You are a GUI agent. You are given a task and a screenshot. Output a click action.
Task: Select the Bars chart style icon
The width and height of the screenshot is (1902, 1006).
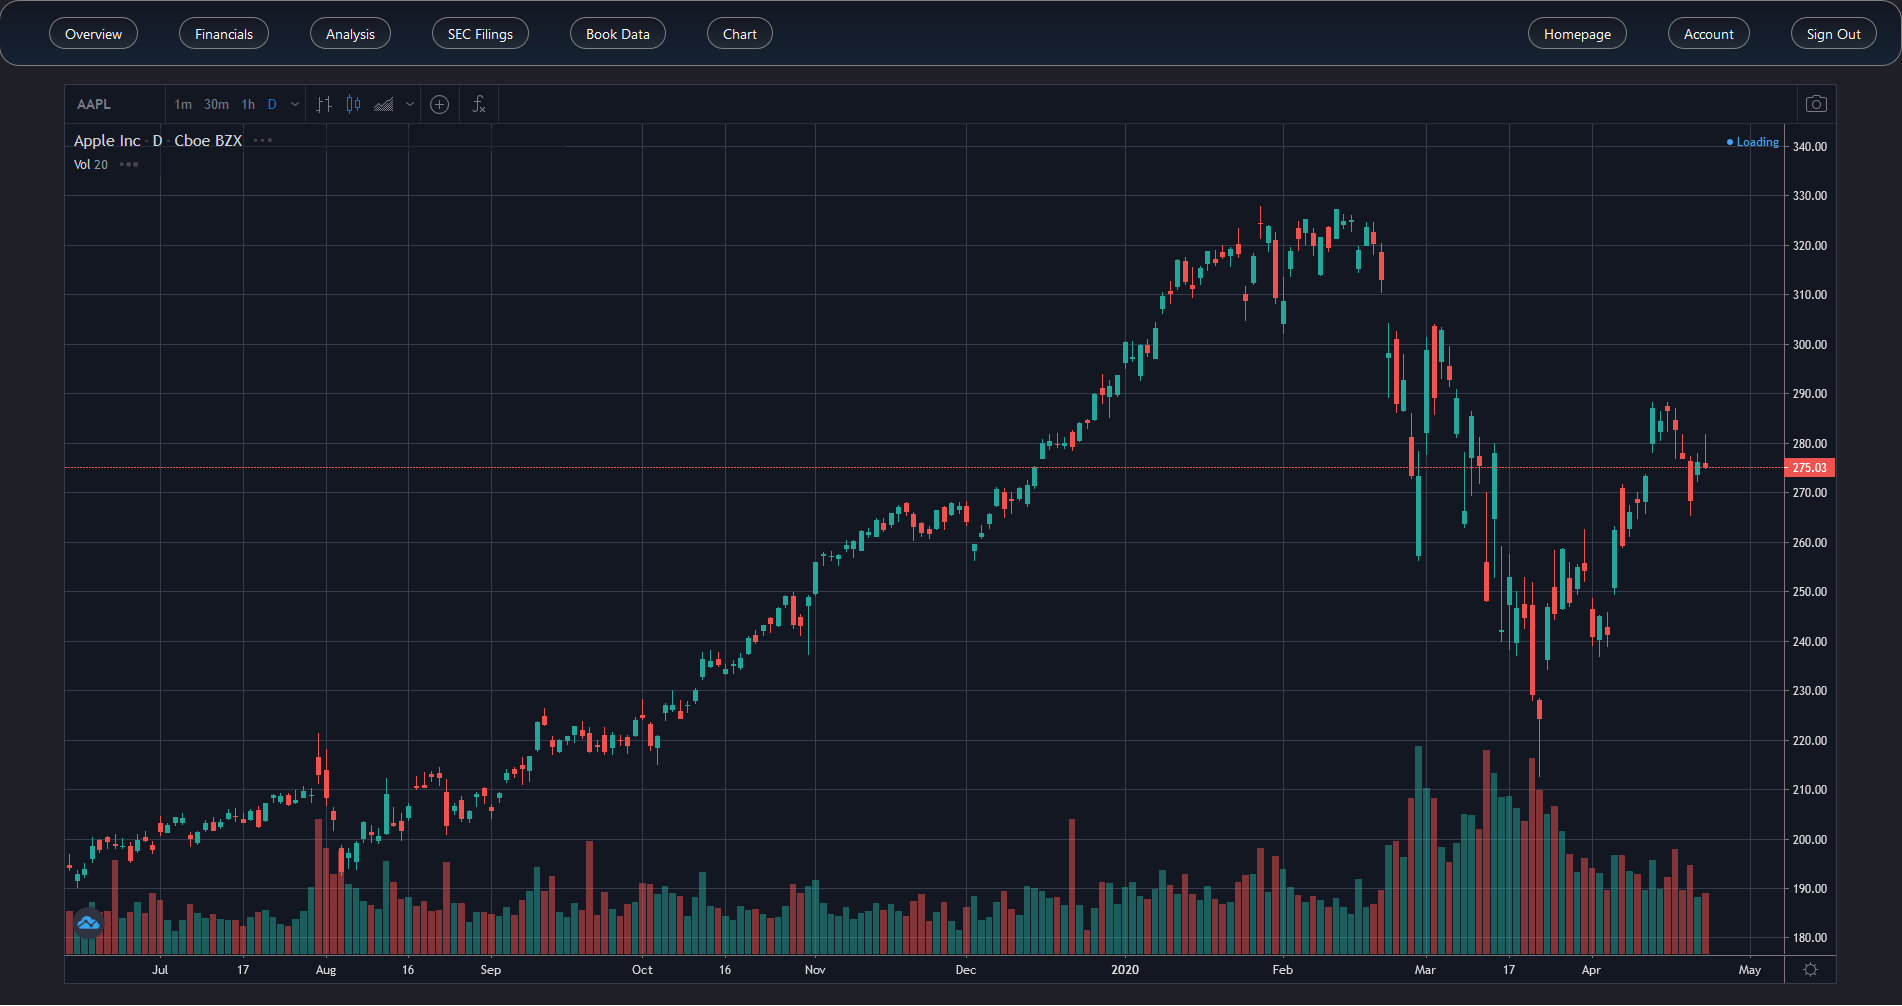click(x=323, y=104)
